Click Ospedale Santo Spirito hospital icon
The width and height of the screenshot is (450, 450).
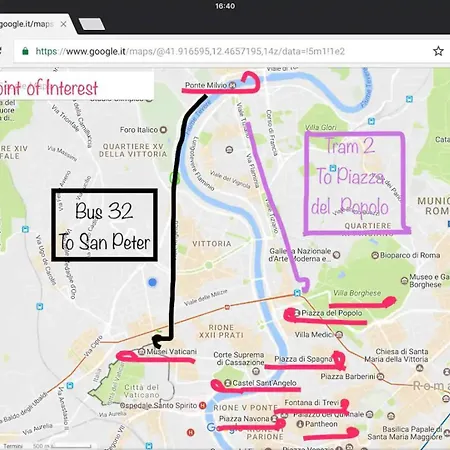(202, 406)
